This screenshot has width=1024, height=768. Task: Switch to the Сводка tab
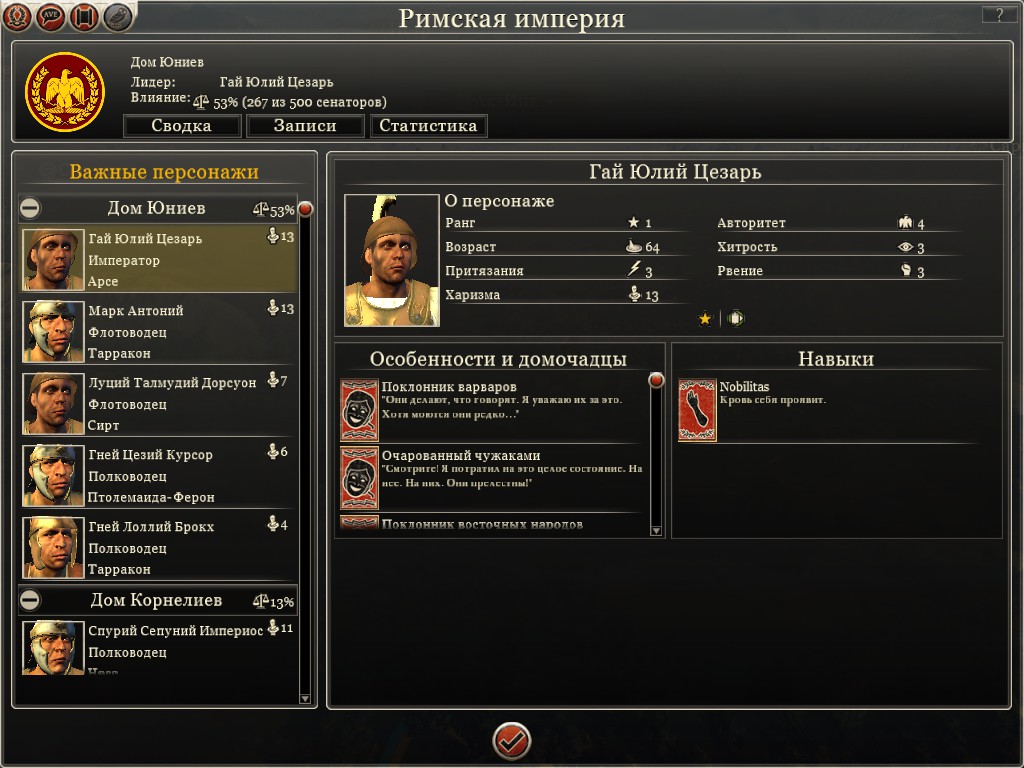pyautogui.click(x=182, y=125)
